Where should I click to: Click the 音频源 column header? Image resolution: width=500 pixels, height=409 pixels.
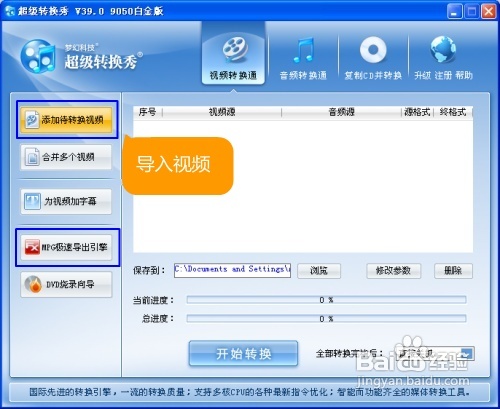(341, 112)
